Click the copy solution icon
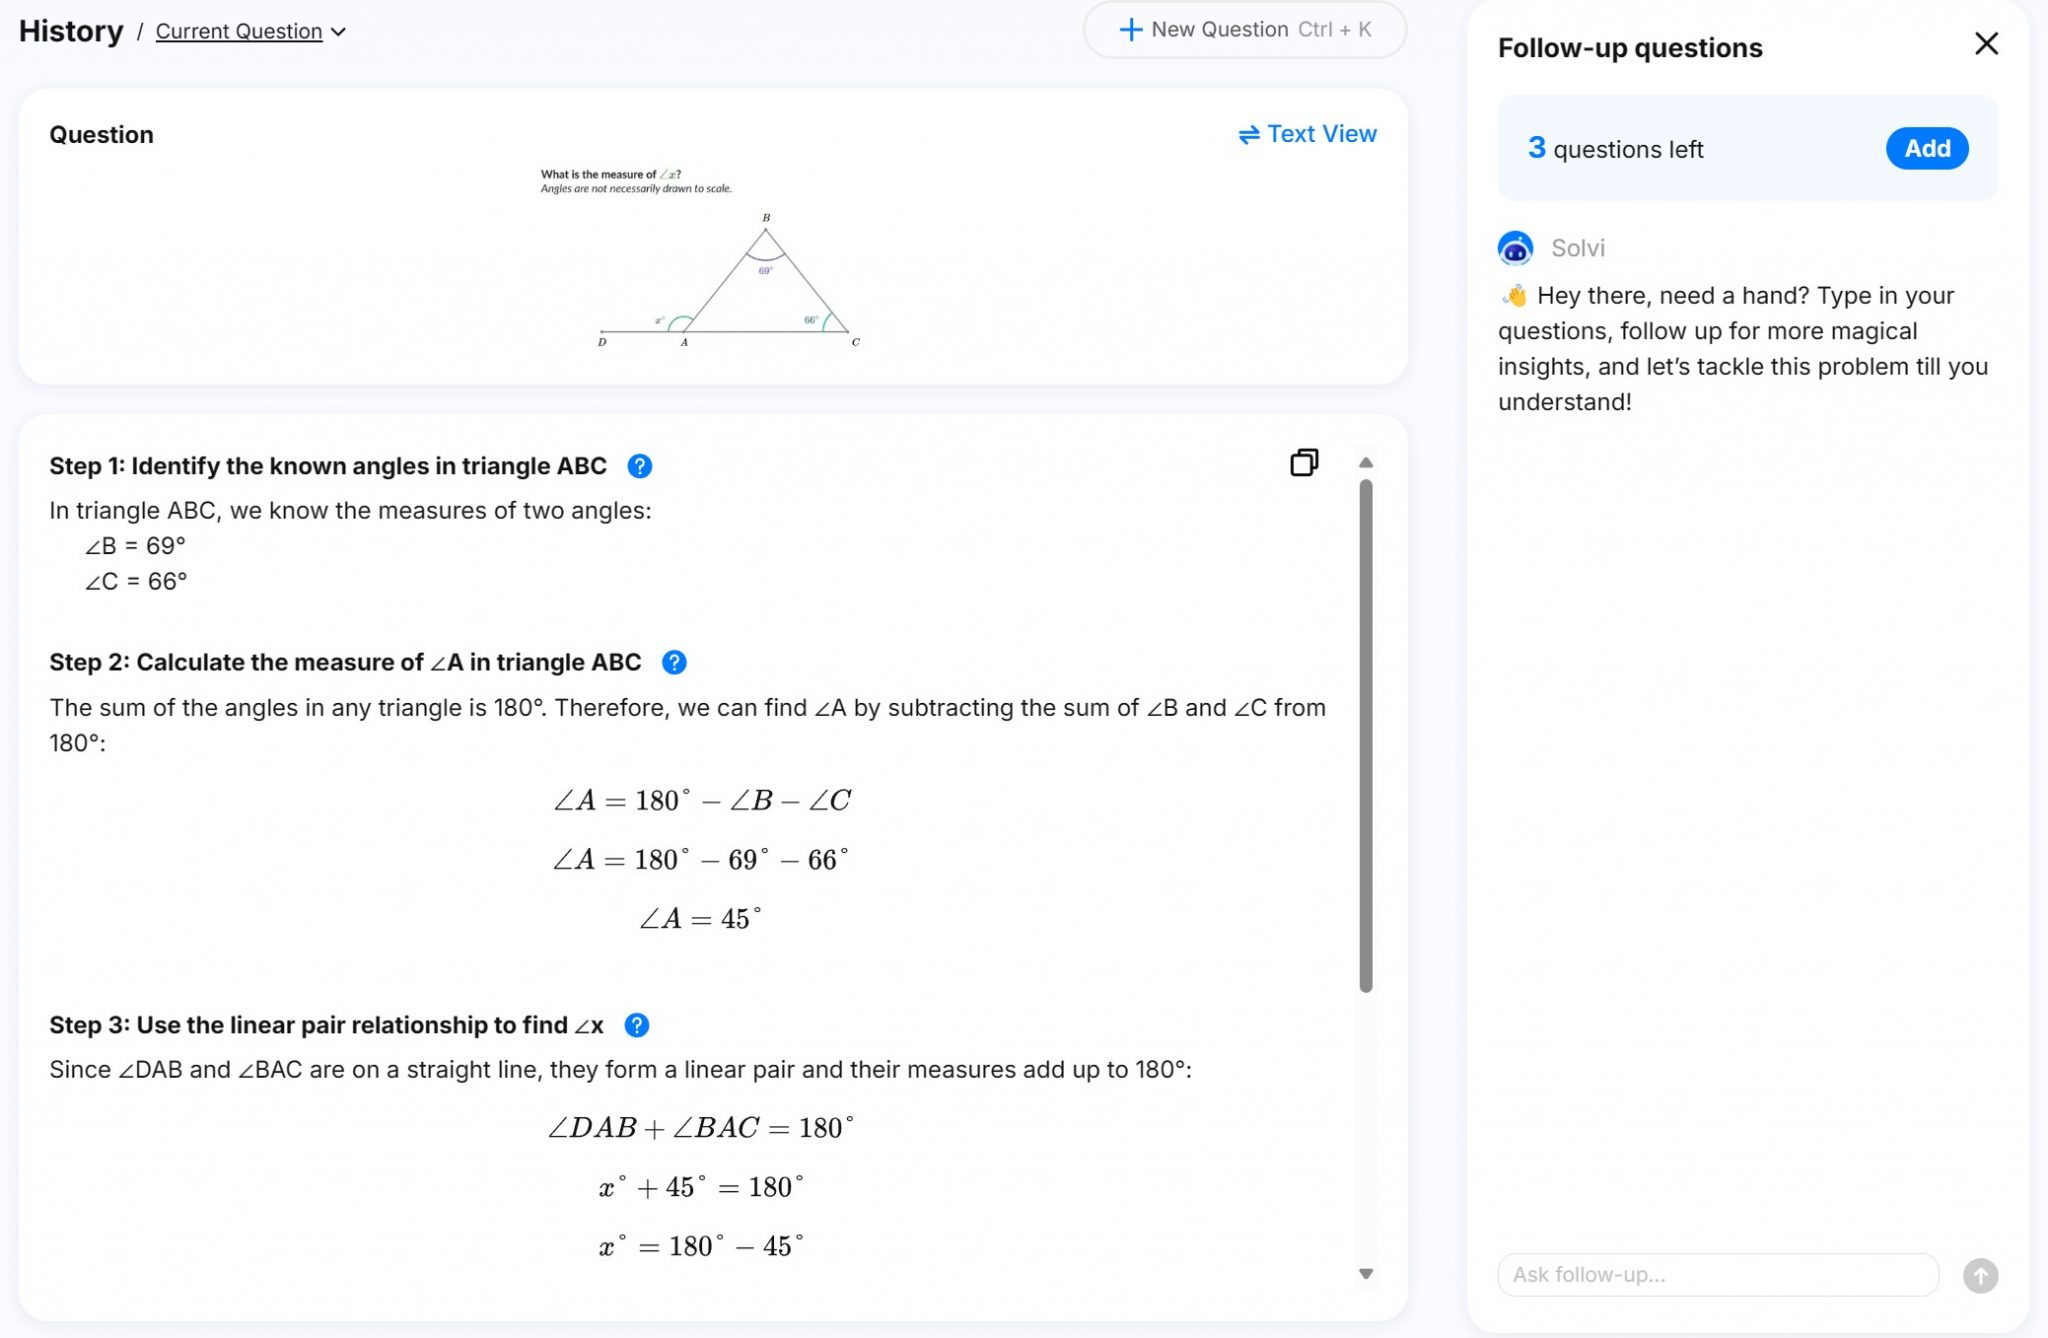Viewport: 2048px width, 1338px height. tap(1305, 462)
